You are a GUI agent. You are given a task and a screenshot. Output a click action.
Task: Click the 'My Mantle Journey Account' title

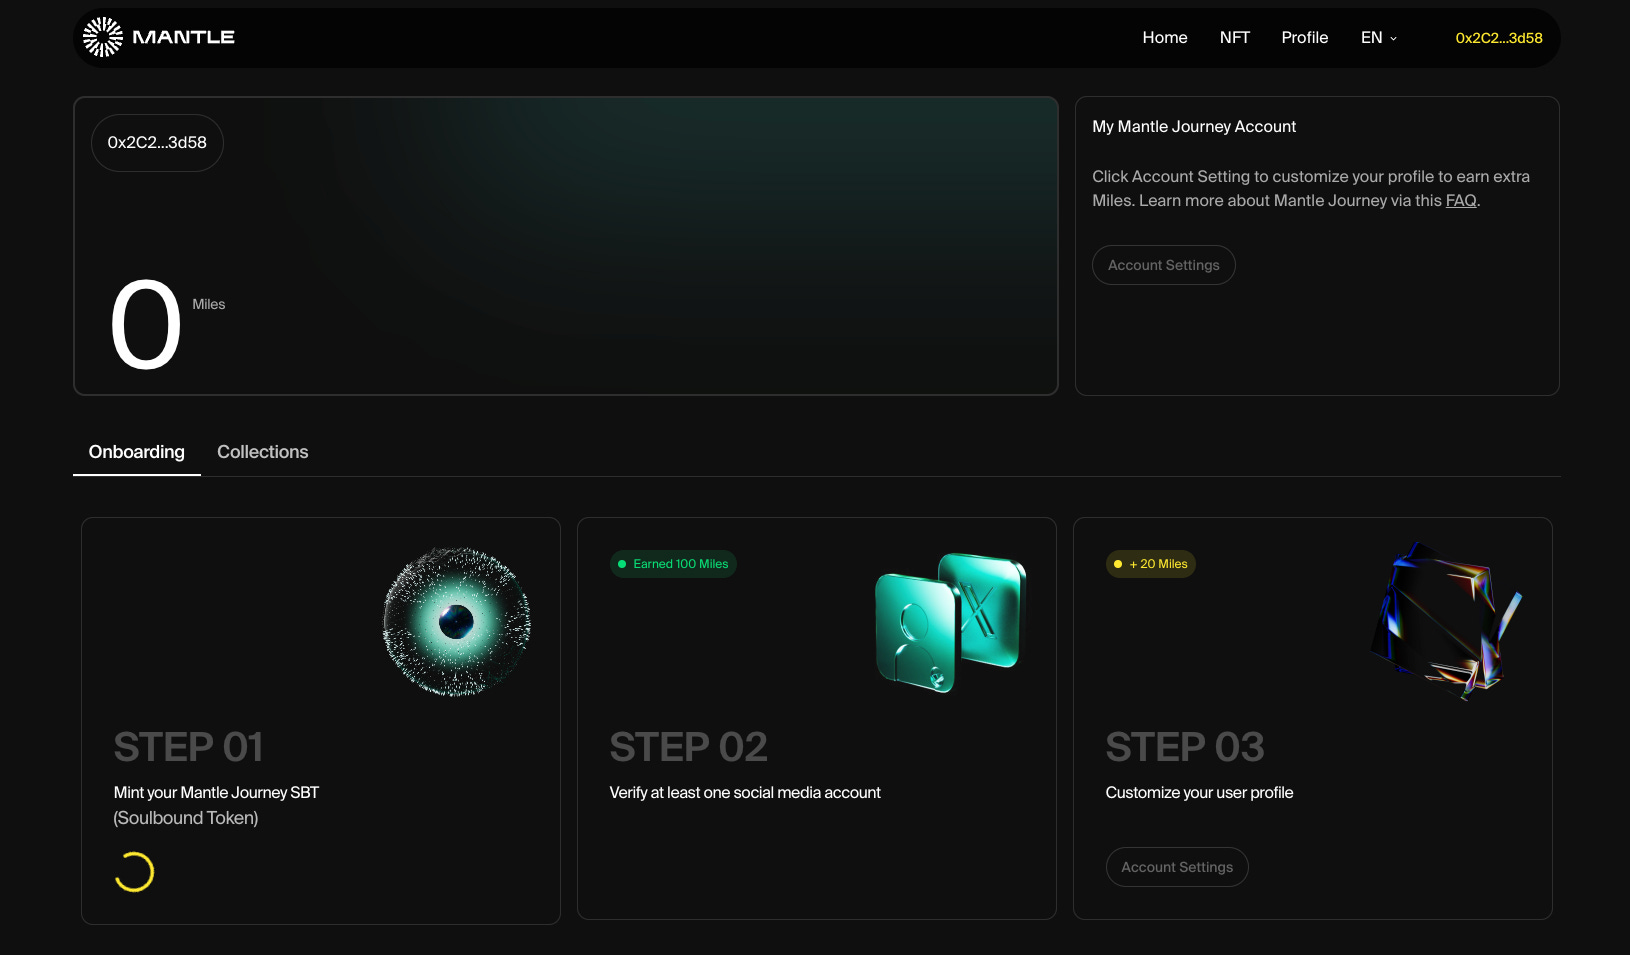1194,127
